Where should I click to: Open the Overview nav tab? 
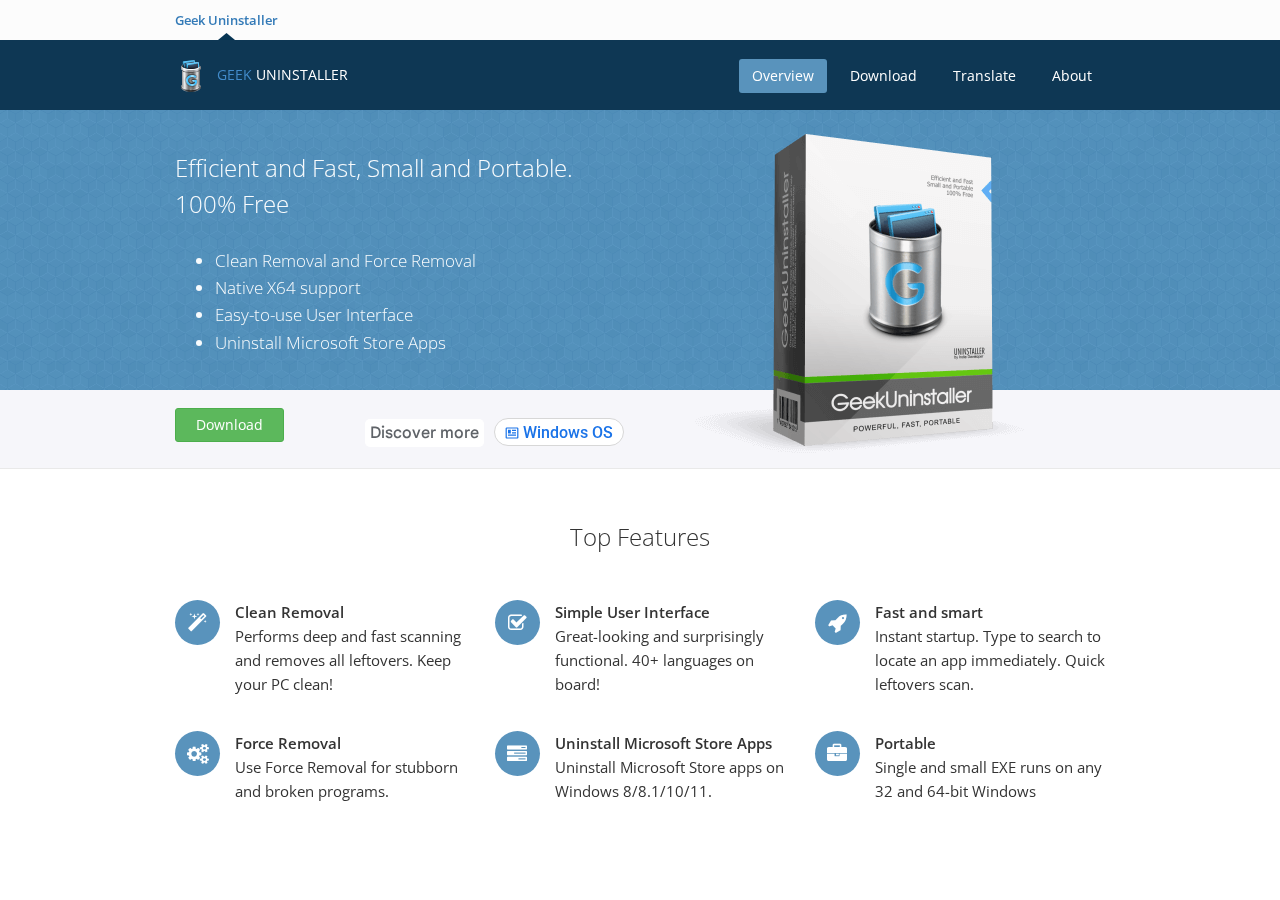pos(783,76)
